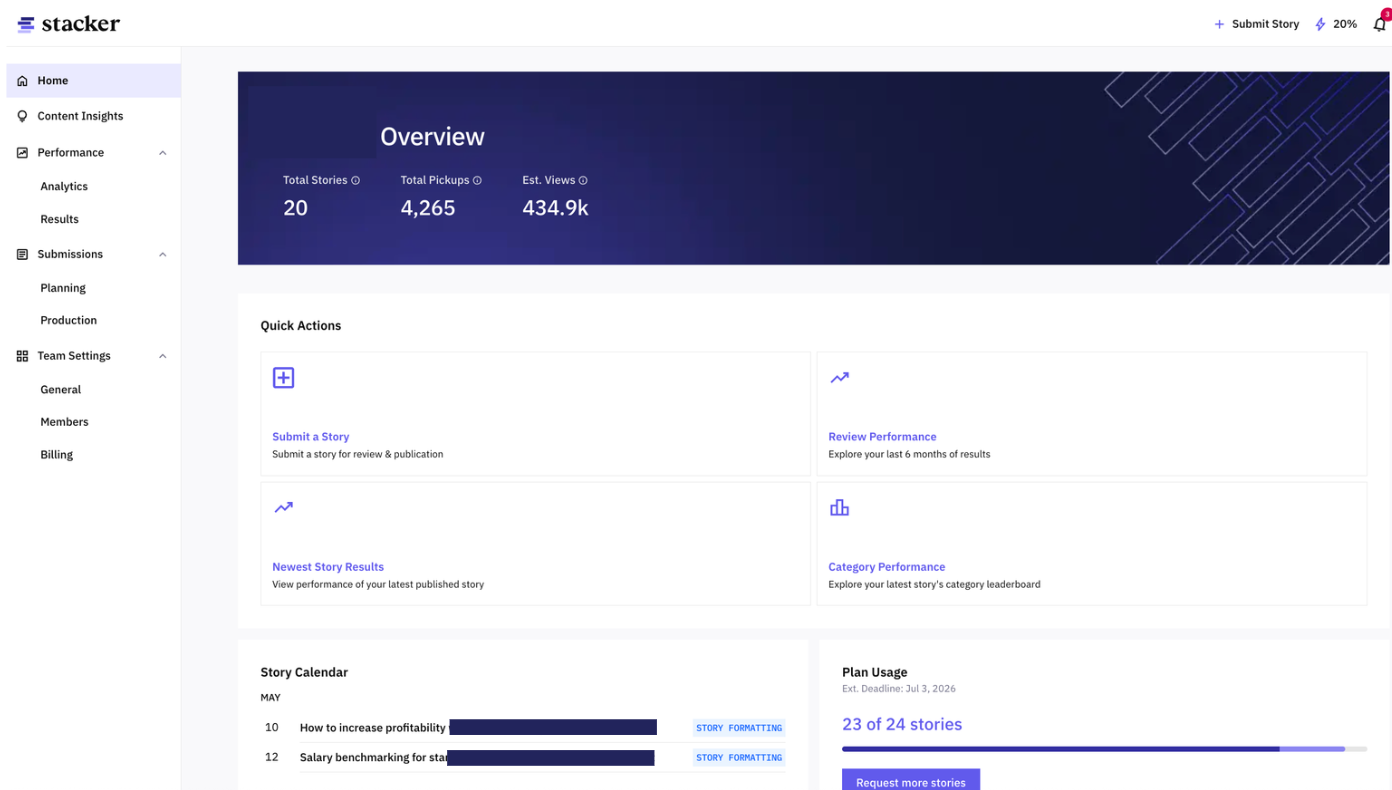1392x790 pixels.
Task: Click the Submit a Story link
Action: [x=310, y=437]
